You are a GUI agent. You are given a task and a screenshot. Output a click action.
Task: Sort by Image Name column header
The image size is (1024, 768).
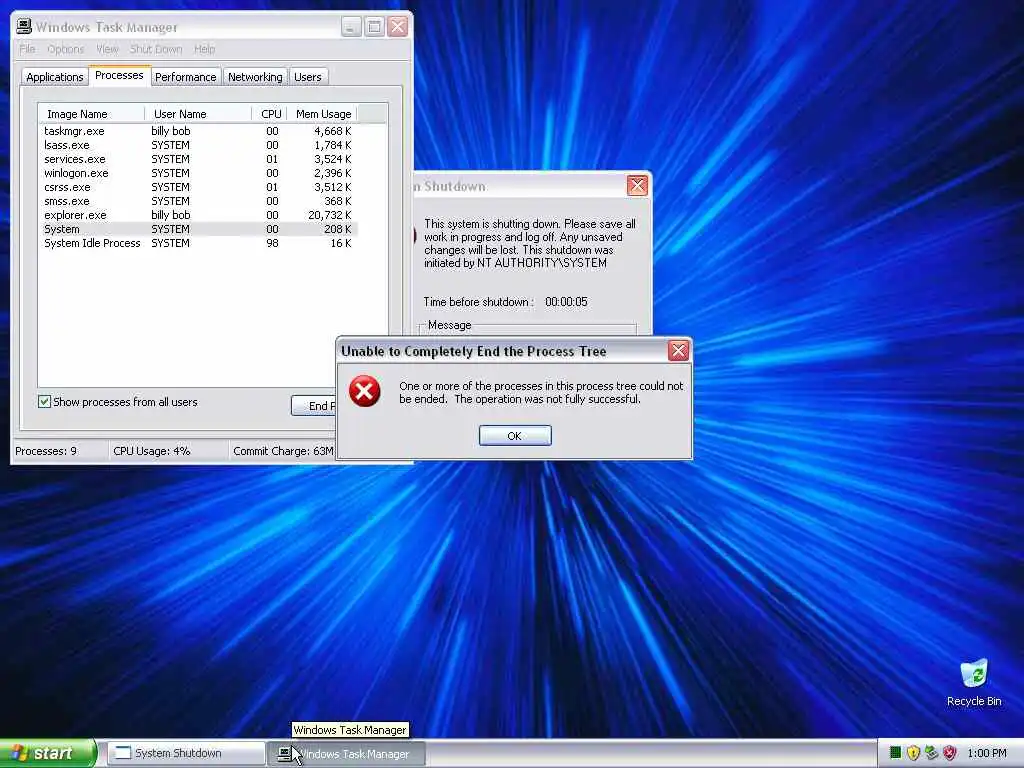click(x=91, y=114)
